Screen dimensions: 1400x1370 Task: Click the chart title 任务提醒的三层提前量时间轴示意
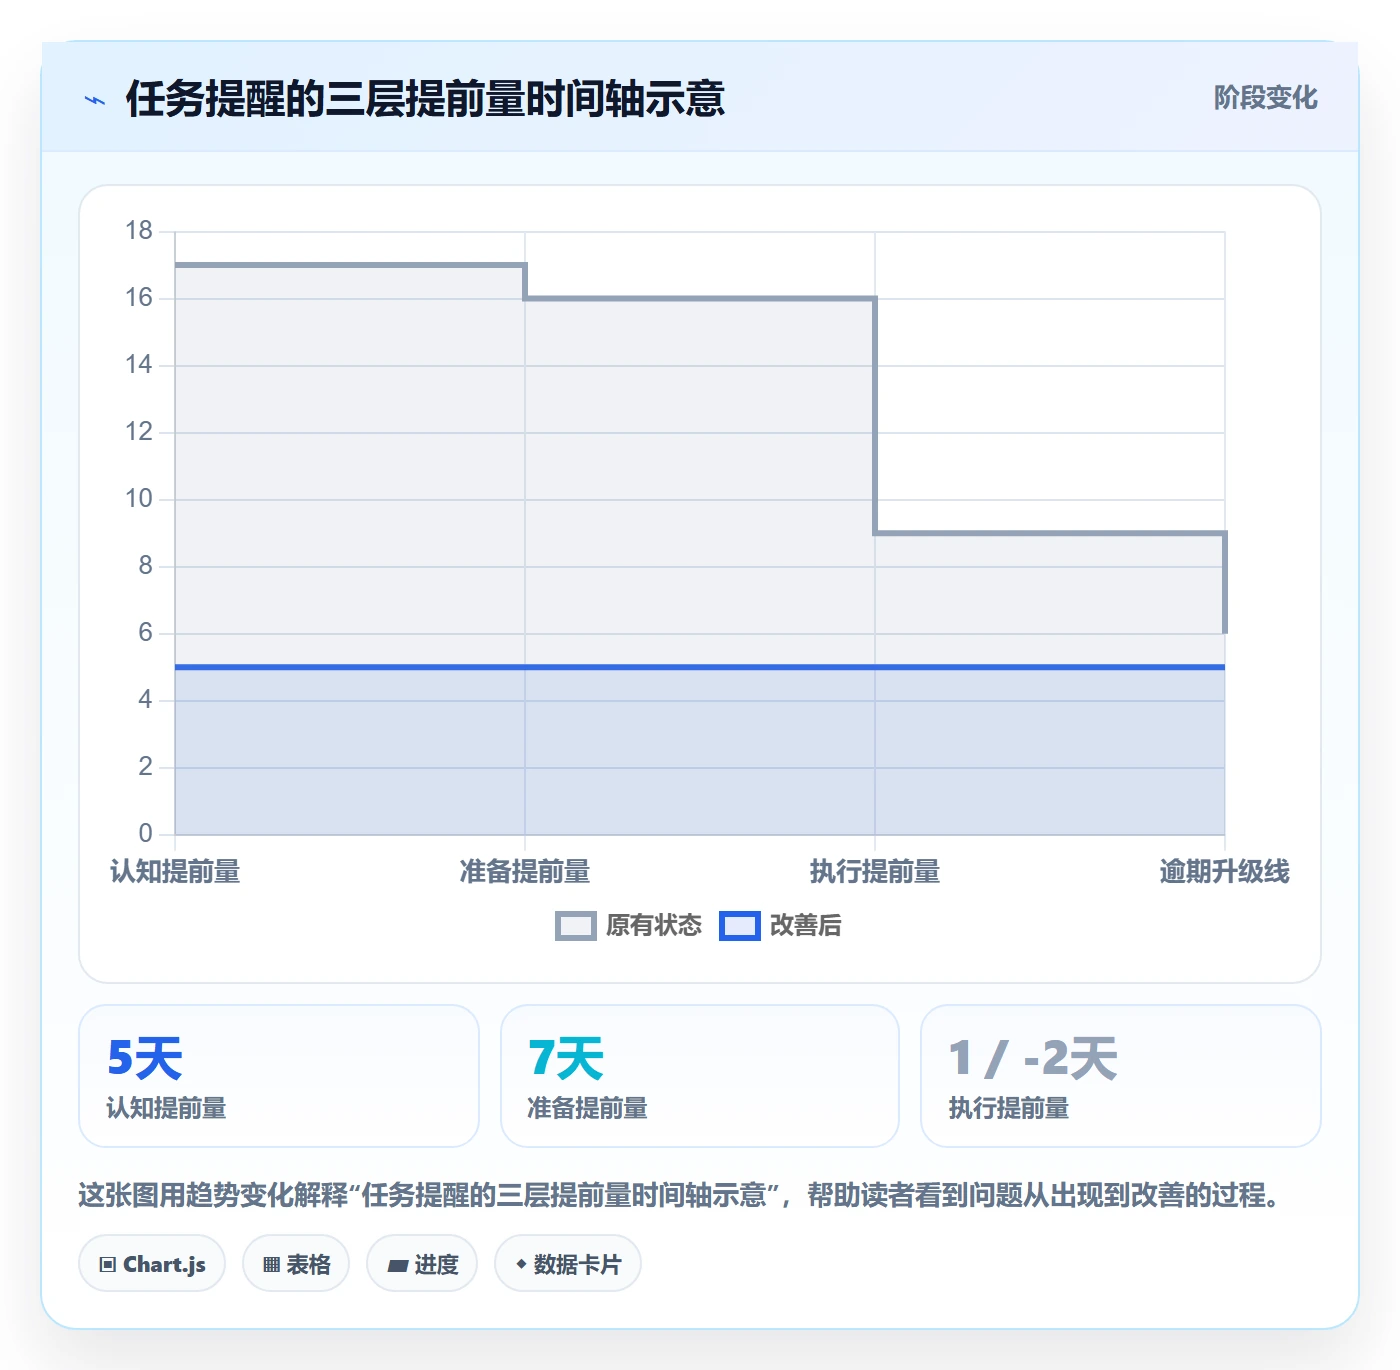pyautogui.click(x=425, y=99)
